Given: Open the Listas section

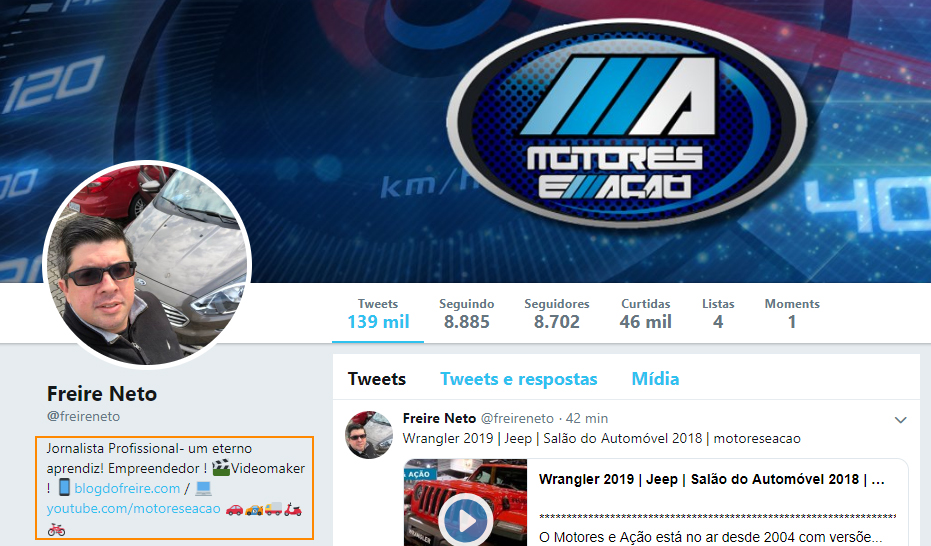Looking at the screenshot, I should [x=718, y=313].
